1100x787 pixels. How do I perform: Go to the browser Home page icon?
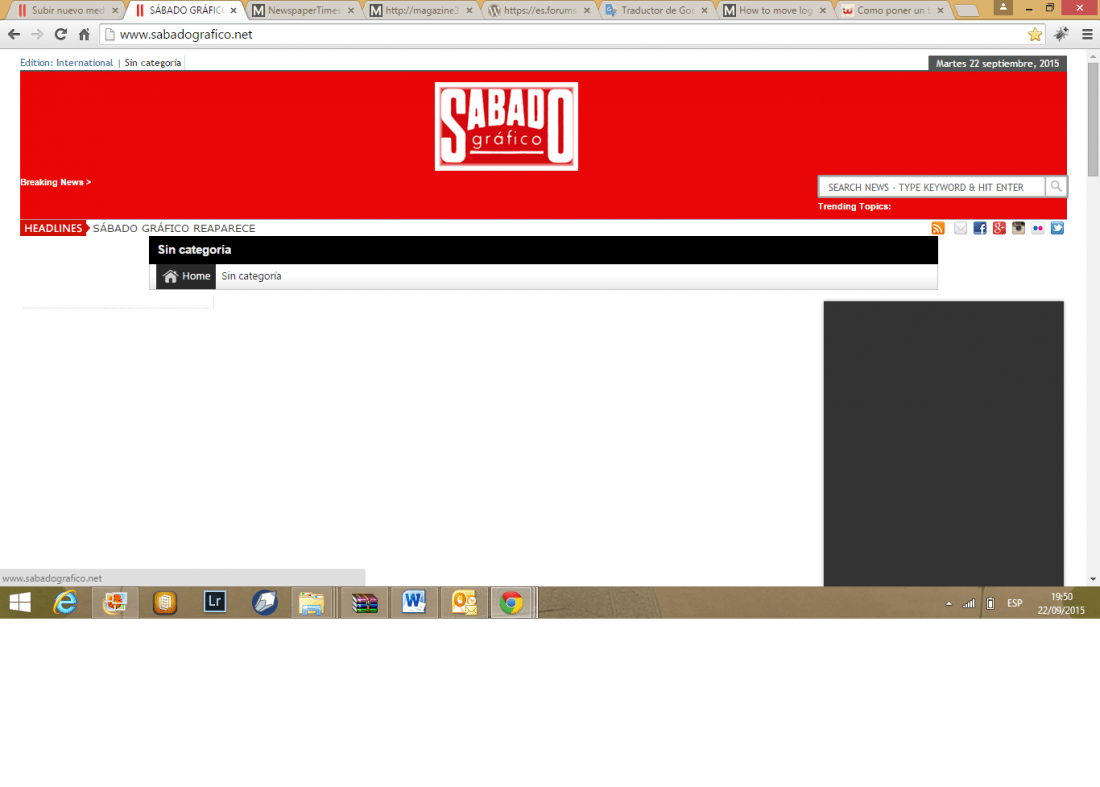coord(84,34)
